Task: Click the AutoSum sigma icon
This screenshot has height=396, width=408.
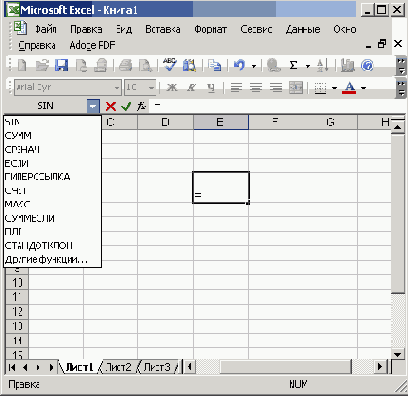Action: (293, 65)
